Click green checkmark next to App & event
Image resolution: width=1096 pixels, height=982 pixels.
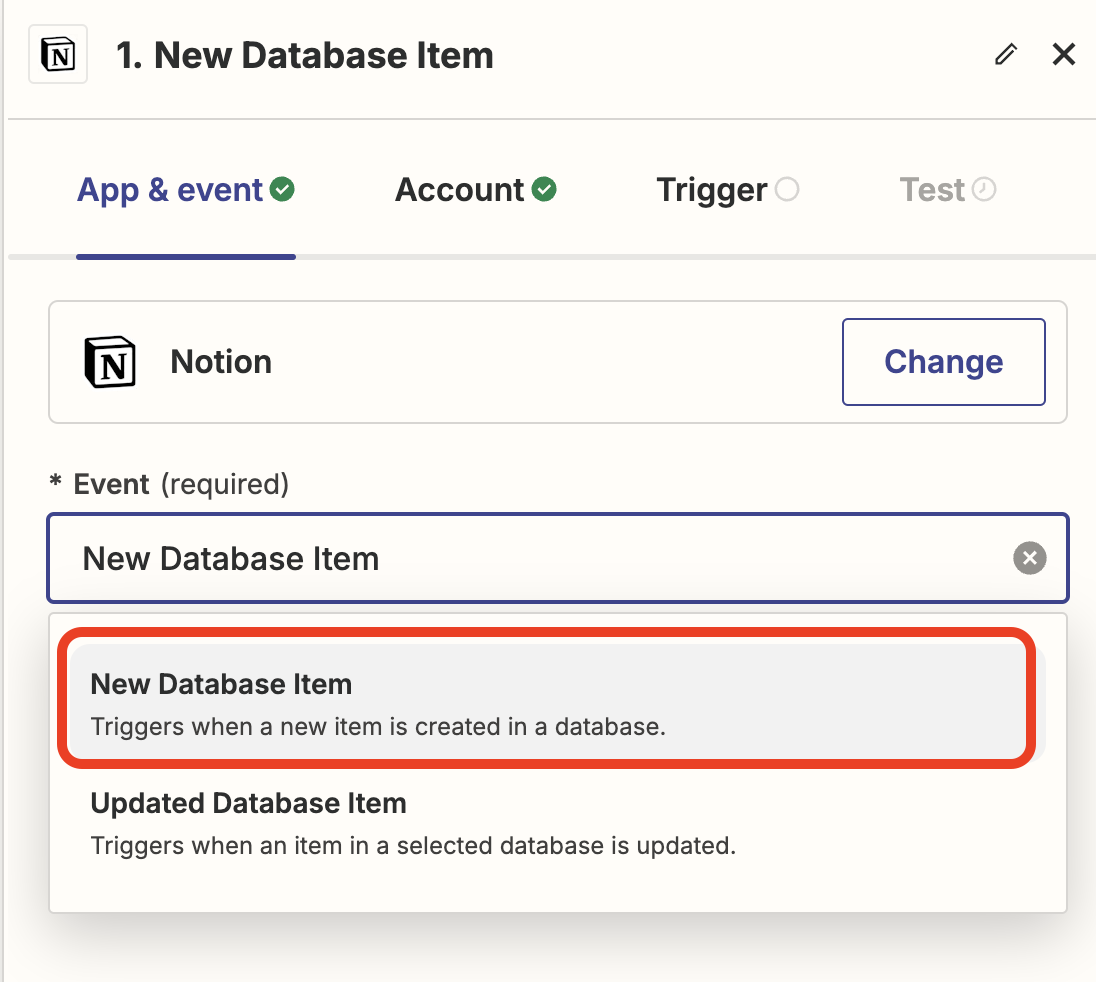283,189
